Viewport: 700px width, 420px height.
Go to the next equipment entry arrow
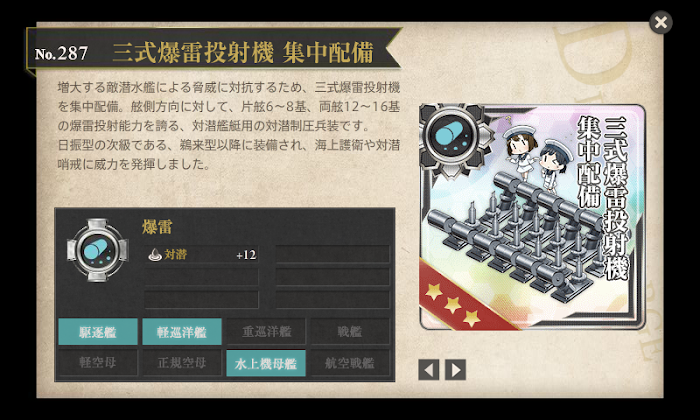[x=455, y=370]
